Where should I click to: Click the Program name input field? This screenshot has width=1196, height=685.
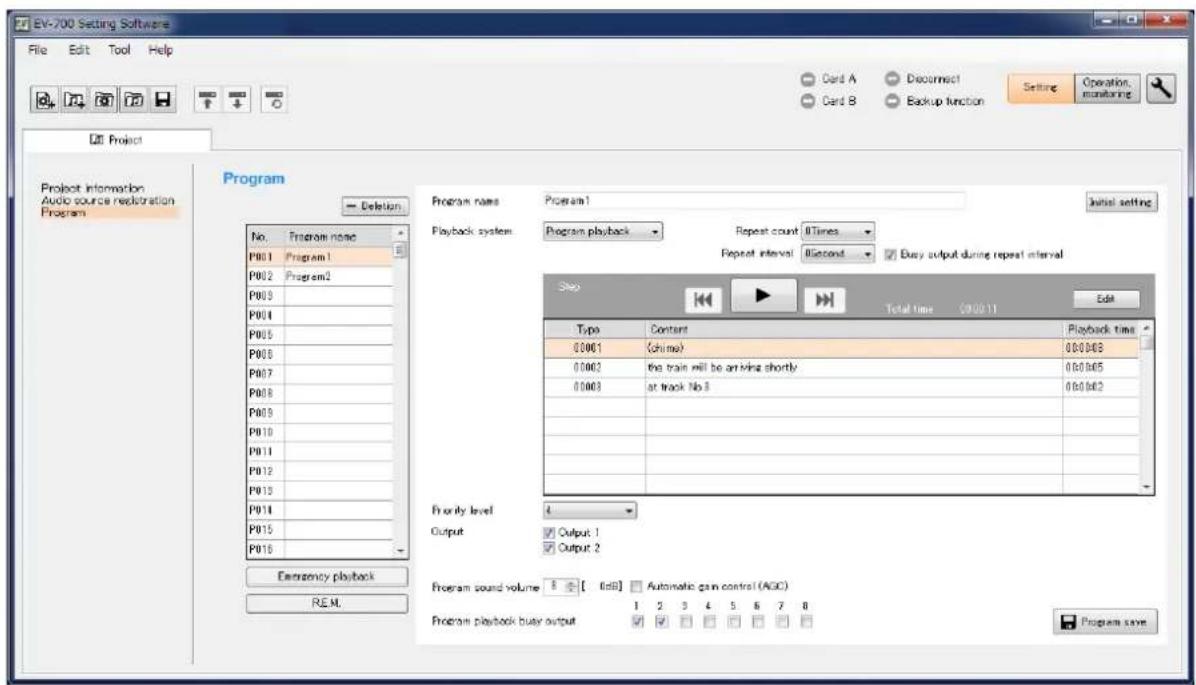(754, 201)
